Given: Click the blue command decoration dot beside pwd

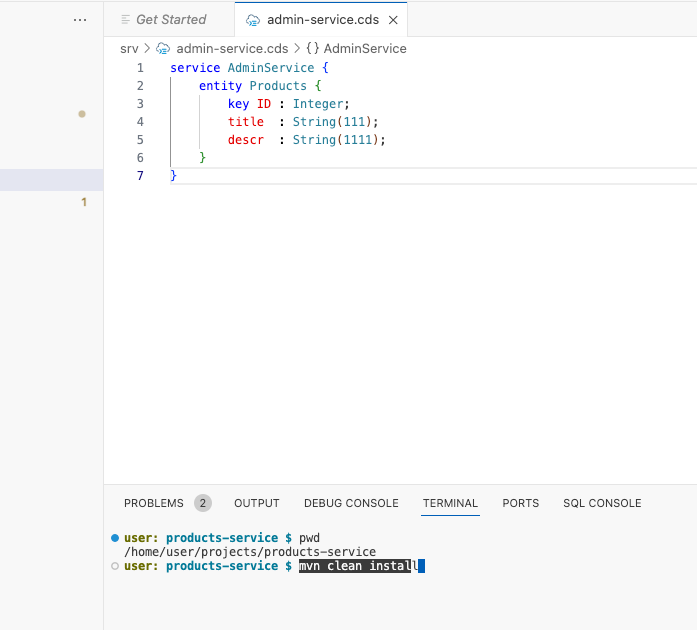Looking at the screenshot, I should 115,537.
